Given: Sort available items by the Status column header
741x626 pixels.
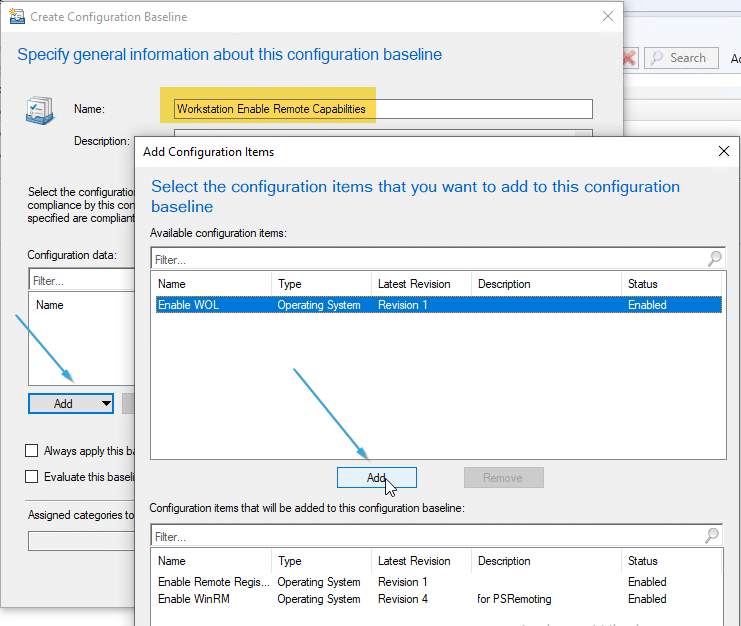Looking at the screenshot, I should coord(643,284).
